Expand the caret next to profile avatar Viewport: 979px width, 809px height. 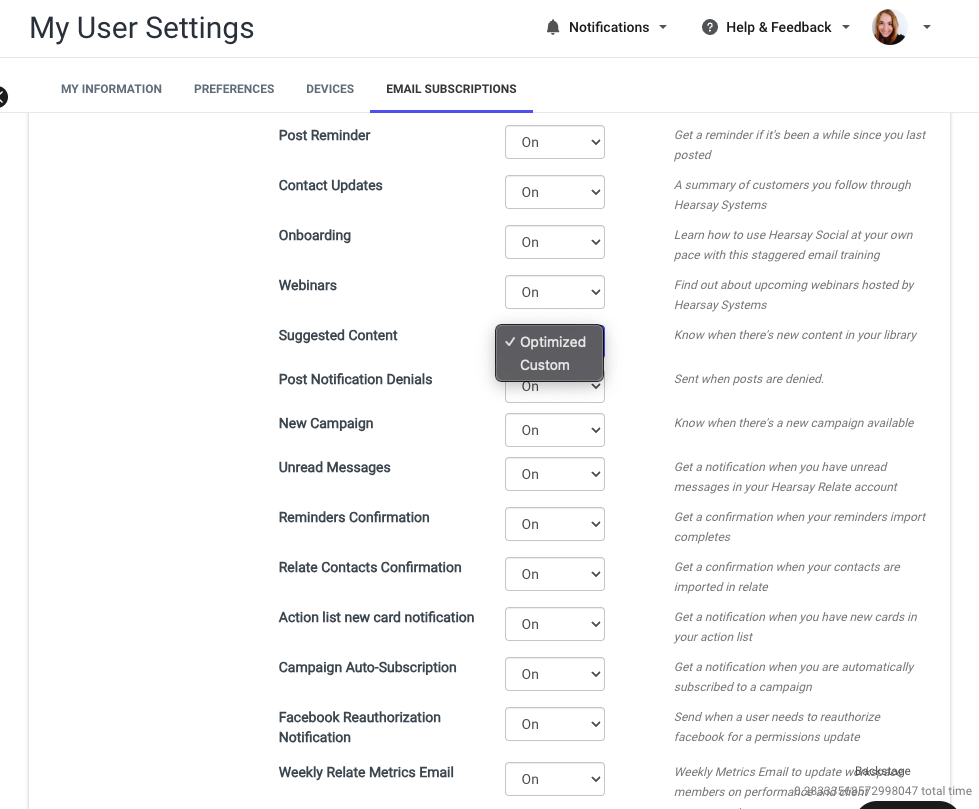[927, 27]
